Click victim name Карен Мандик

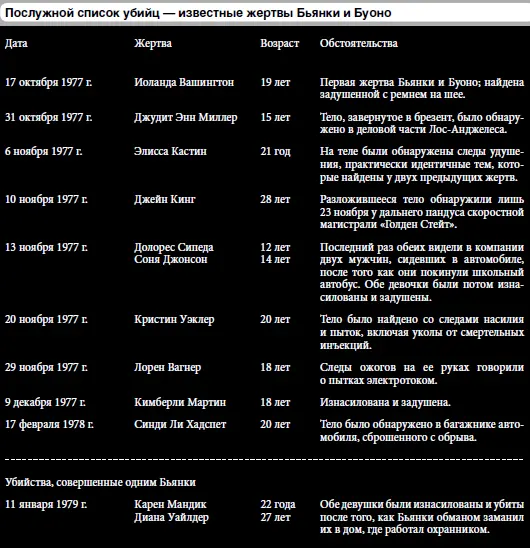170,505
